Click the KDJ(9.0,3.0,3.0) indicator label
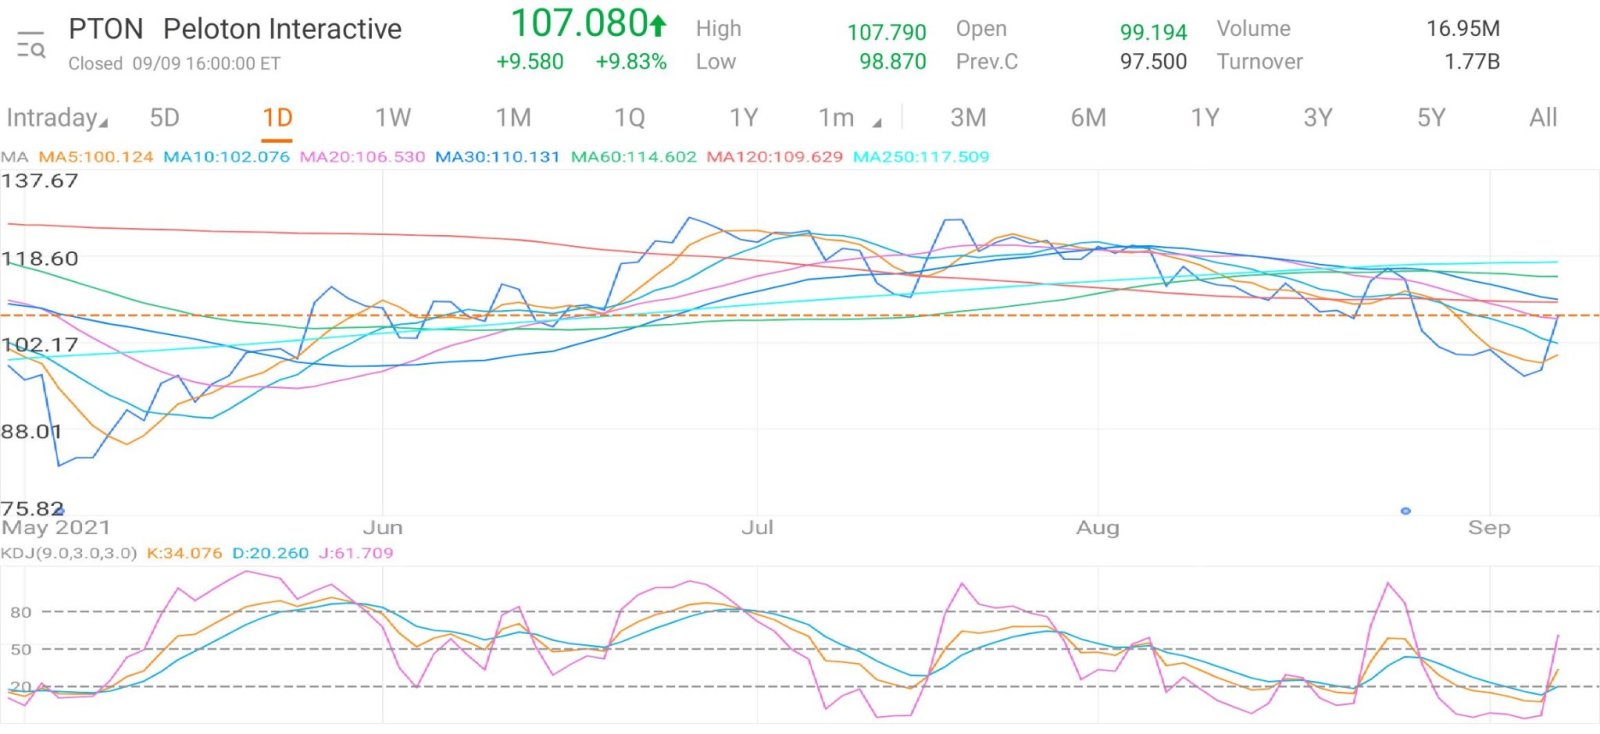This screenshot has height=734, width=1600. pos(69,553)
